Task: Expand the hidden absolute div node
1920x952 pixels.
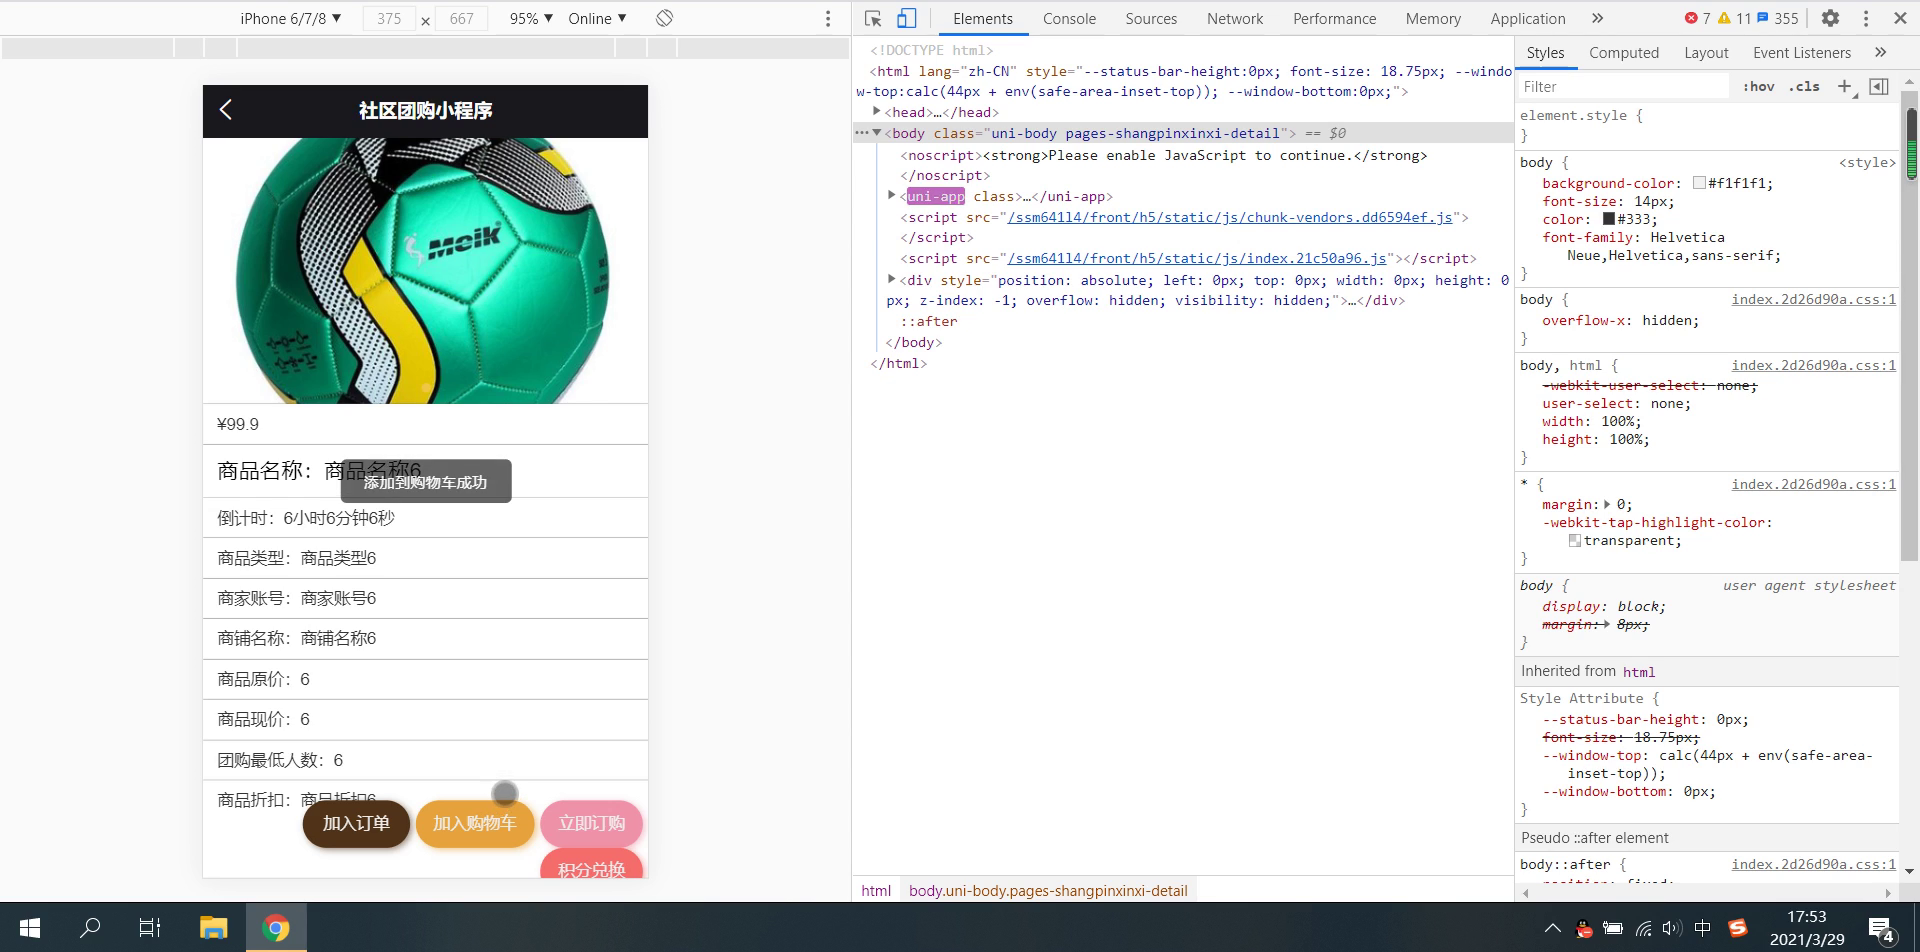Action: pos(892,280)
